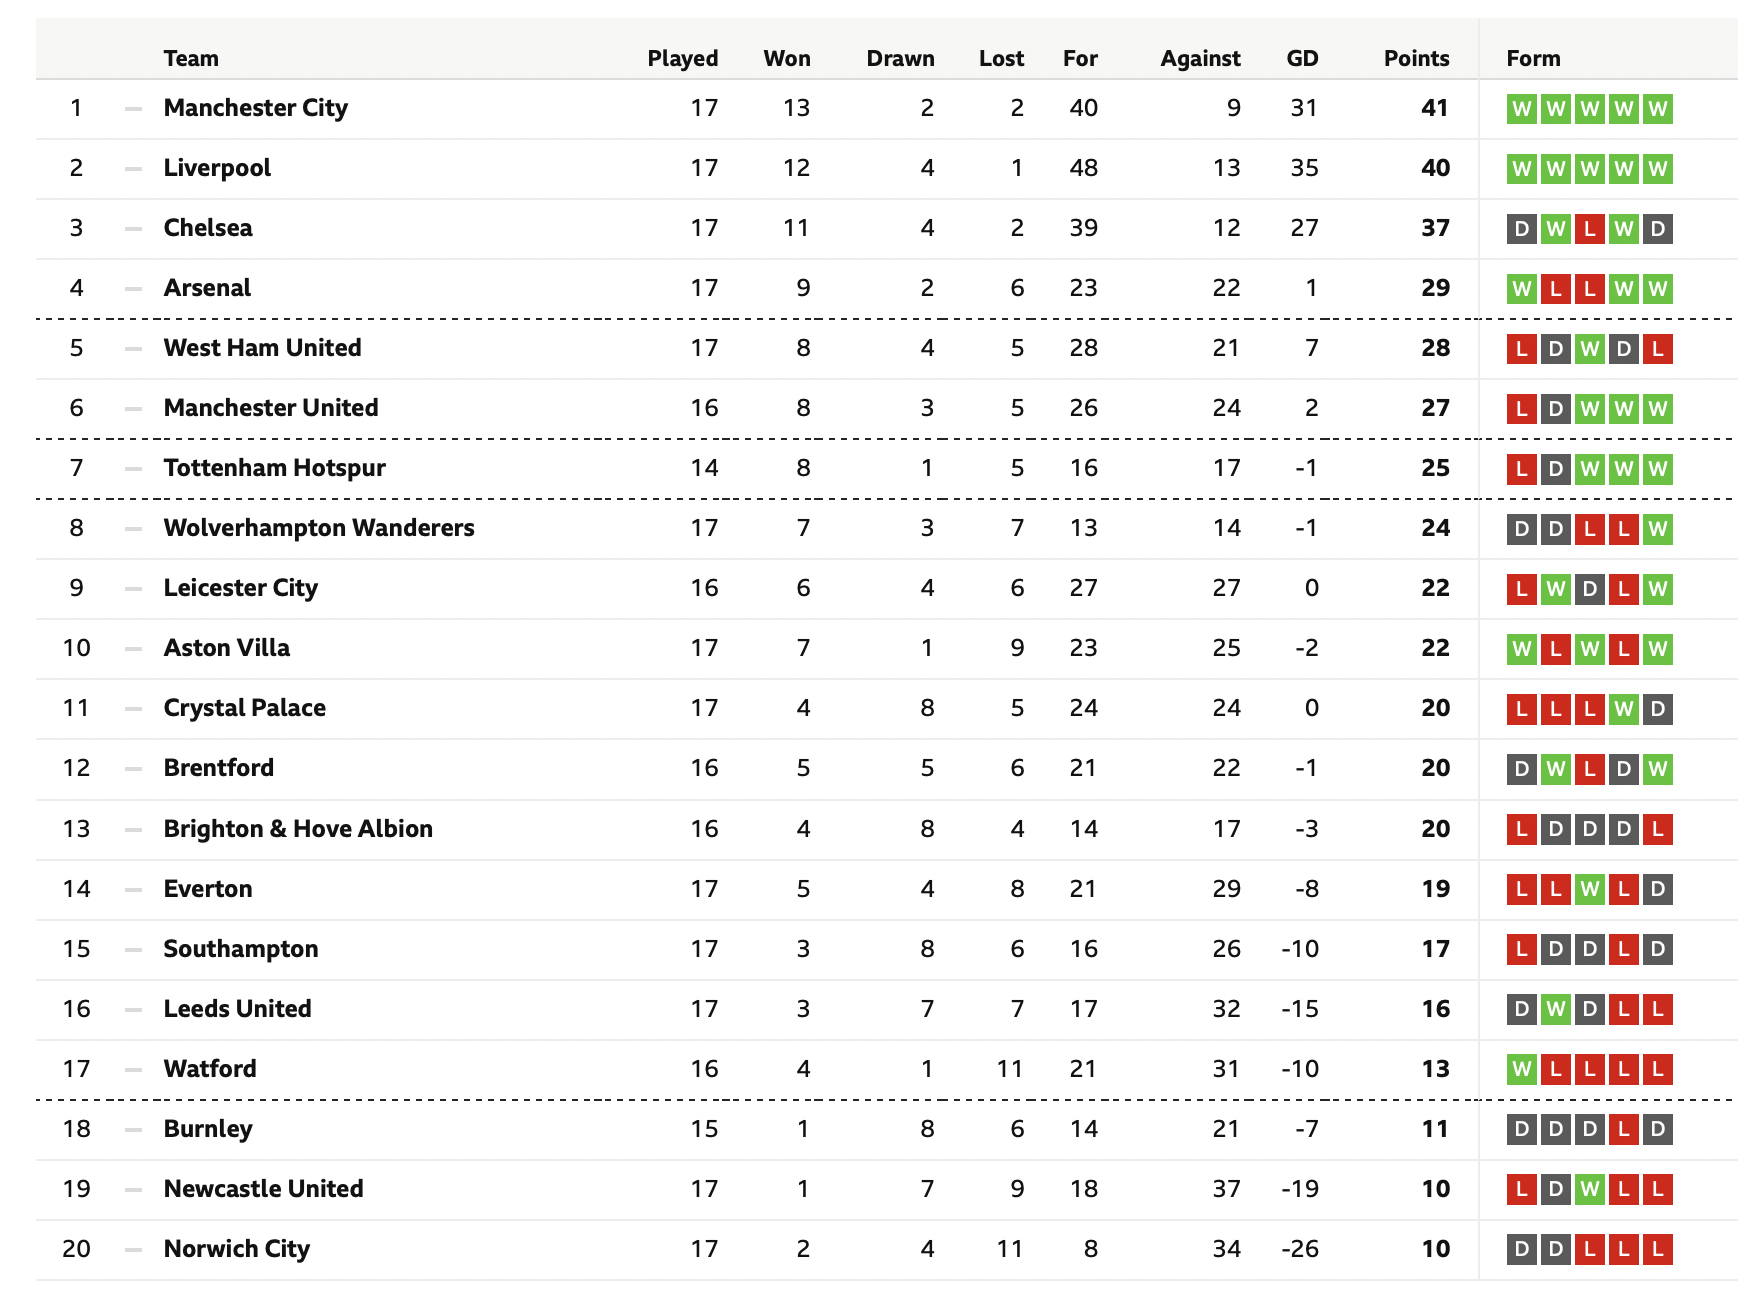Click Manchester City's first green W form badge

1521,109
